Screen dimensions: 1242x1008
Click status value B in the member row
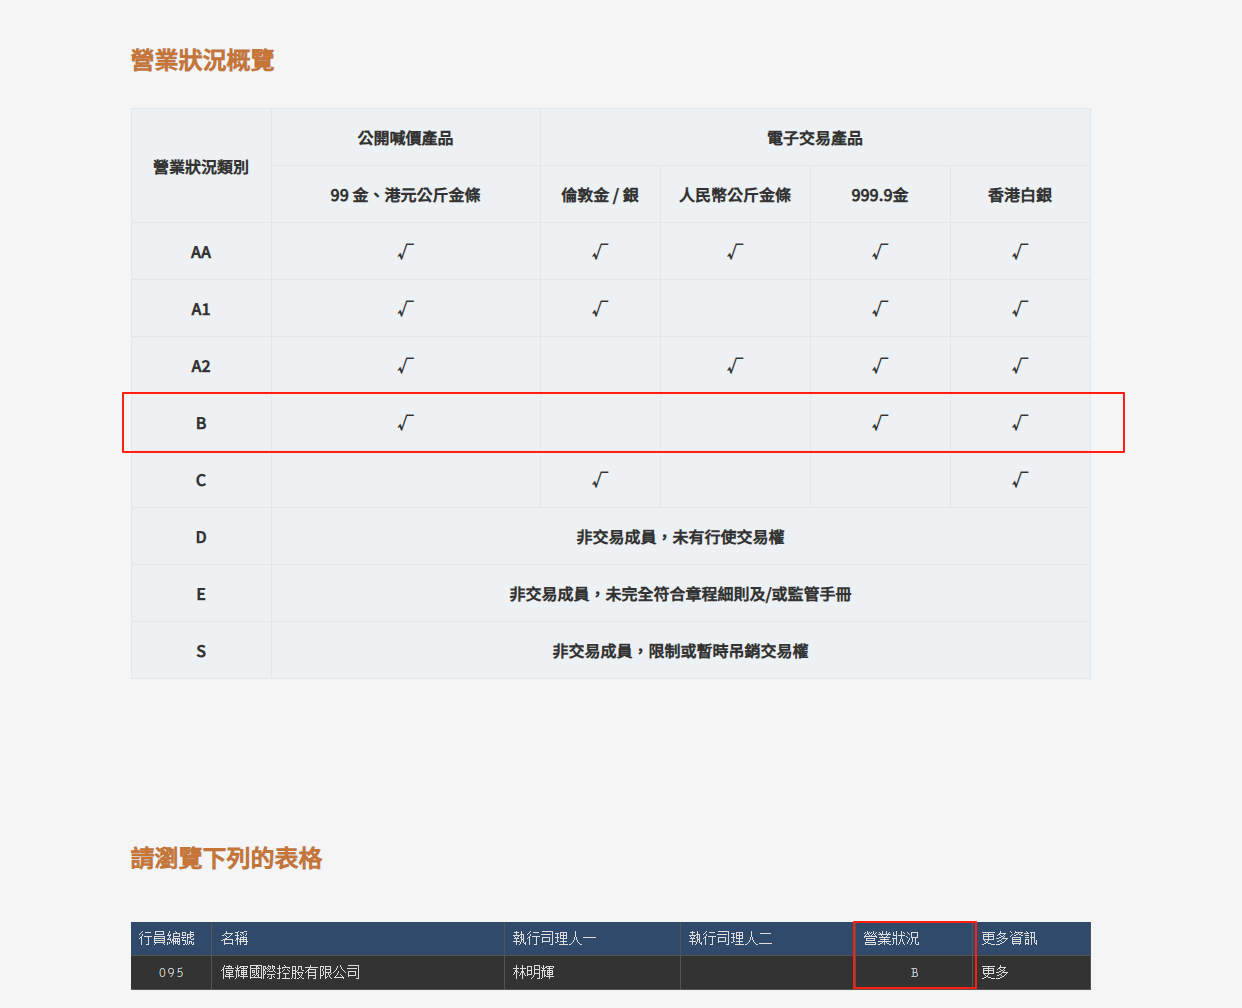[914, 972]
